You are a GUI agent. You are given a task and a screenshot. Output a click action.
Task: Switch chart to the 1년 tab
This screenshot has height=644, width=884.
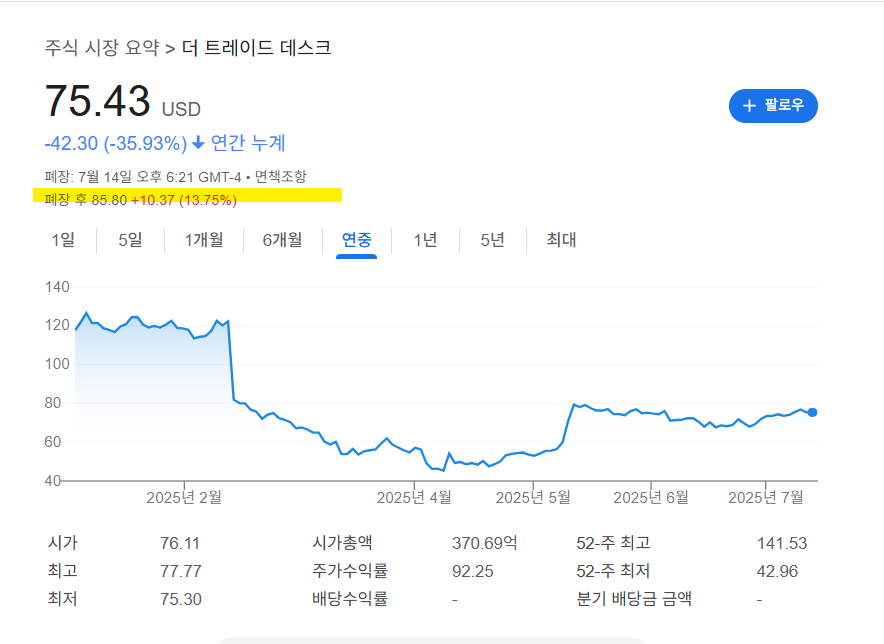point(425,240)
